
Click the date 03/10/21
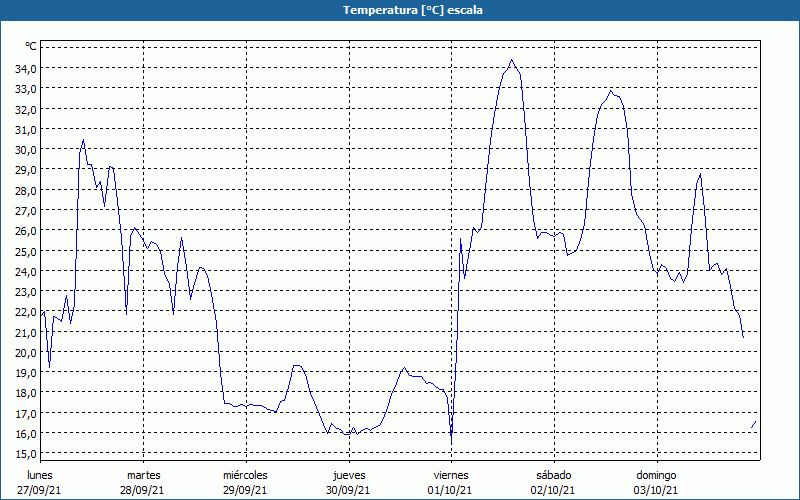coord(656,490)
